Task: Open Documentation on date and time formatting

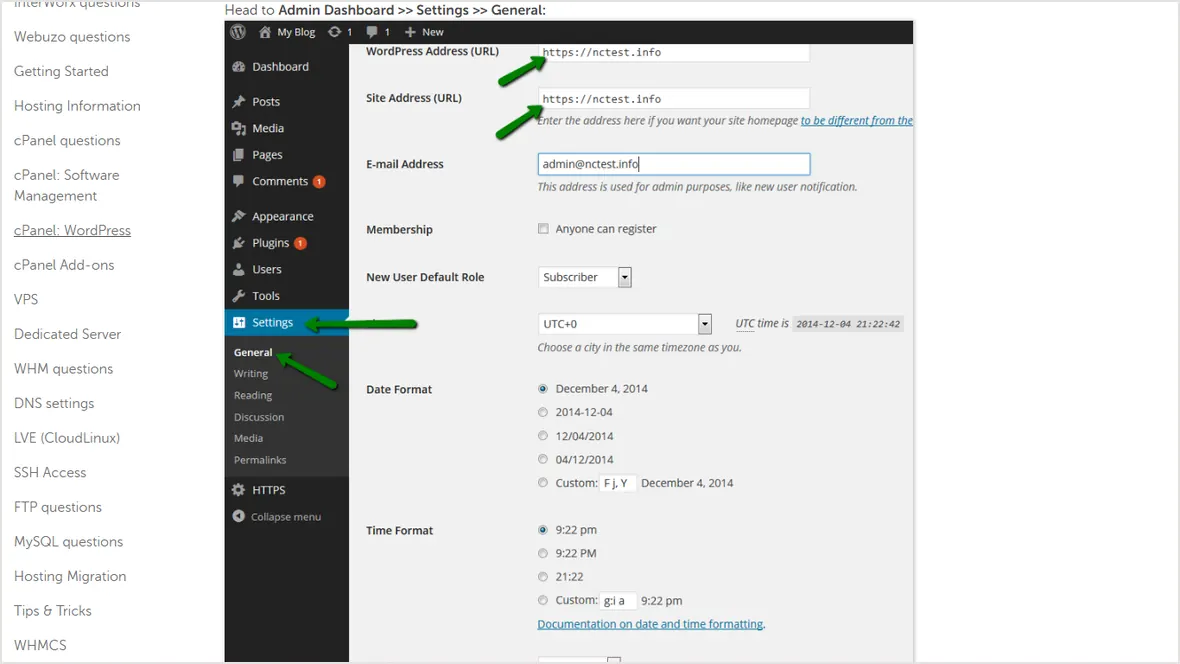Action: [650, 624]
